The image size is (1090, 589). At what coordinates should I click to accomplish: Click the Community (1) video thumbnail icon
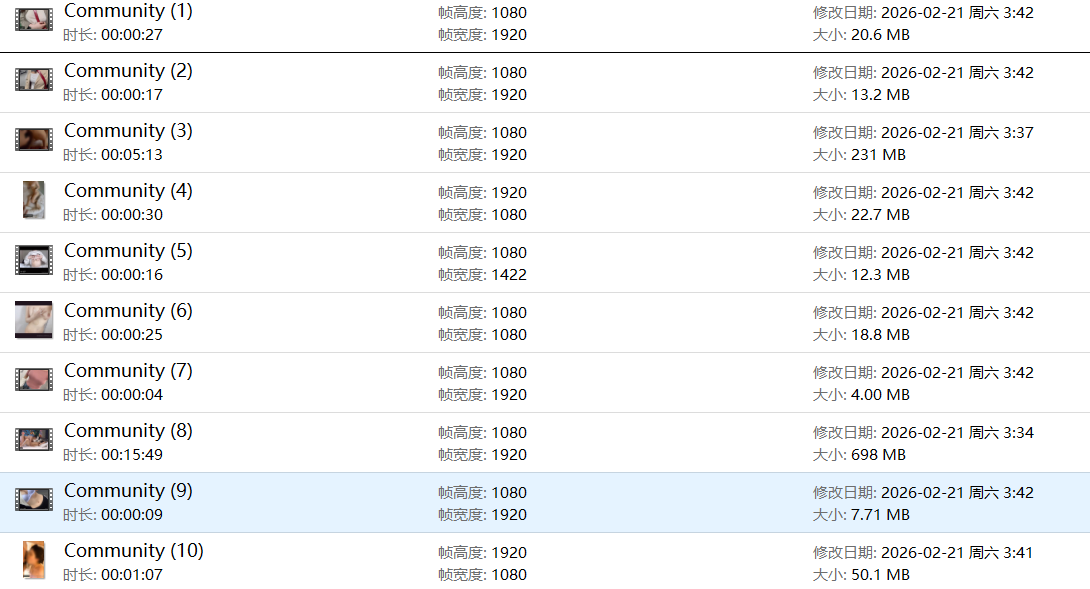point(34,20)
